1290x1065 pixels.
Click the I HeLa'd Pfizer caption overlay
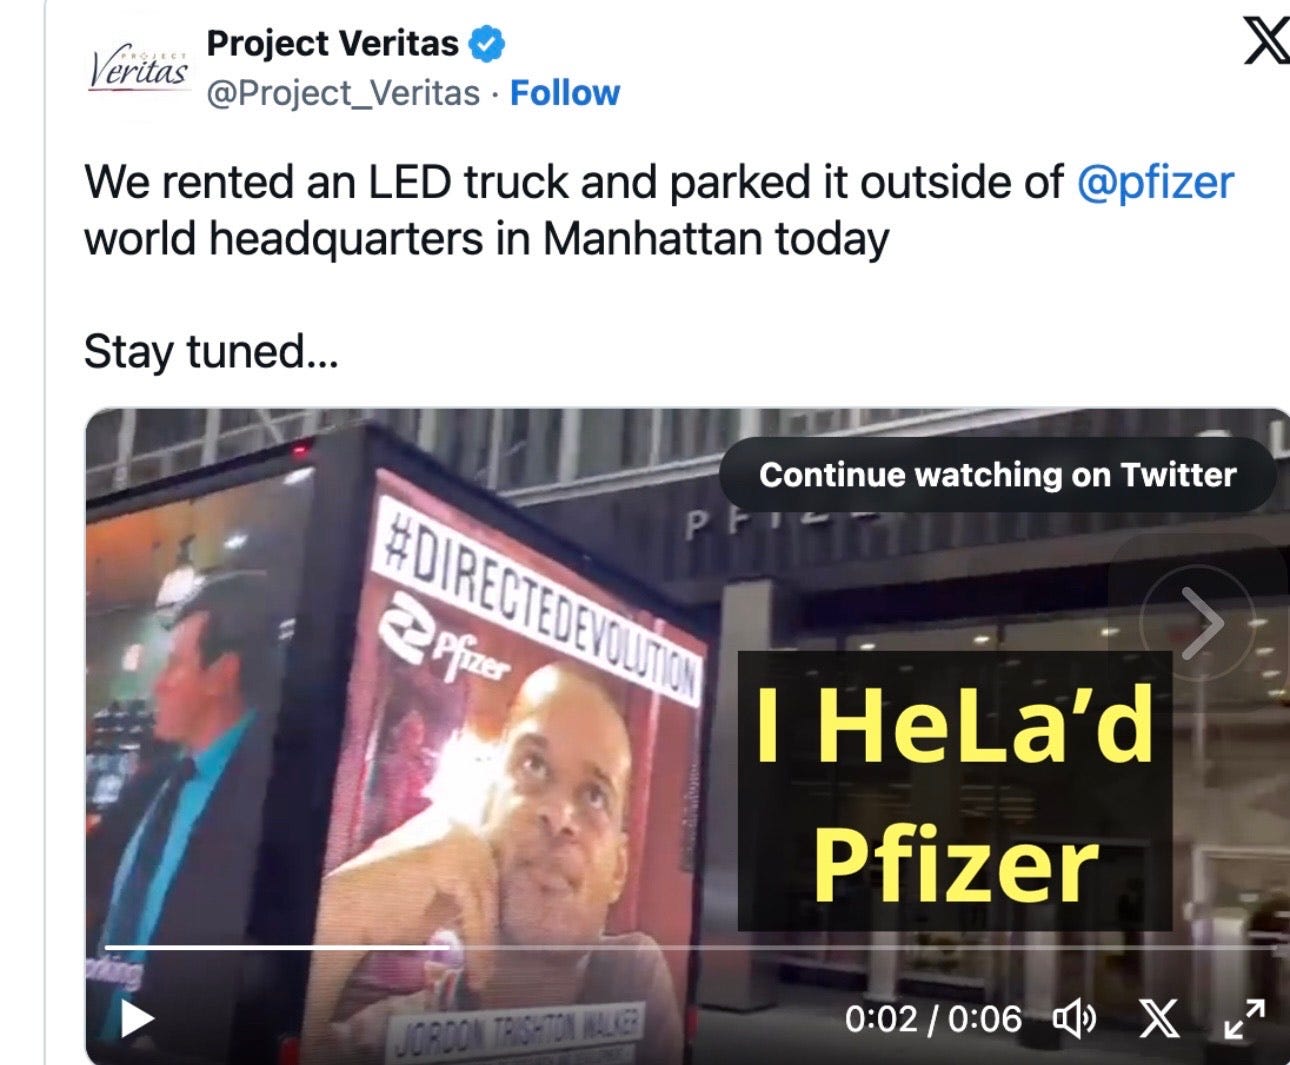(x=955, y=791)
